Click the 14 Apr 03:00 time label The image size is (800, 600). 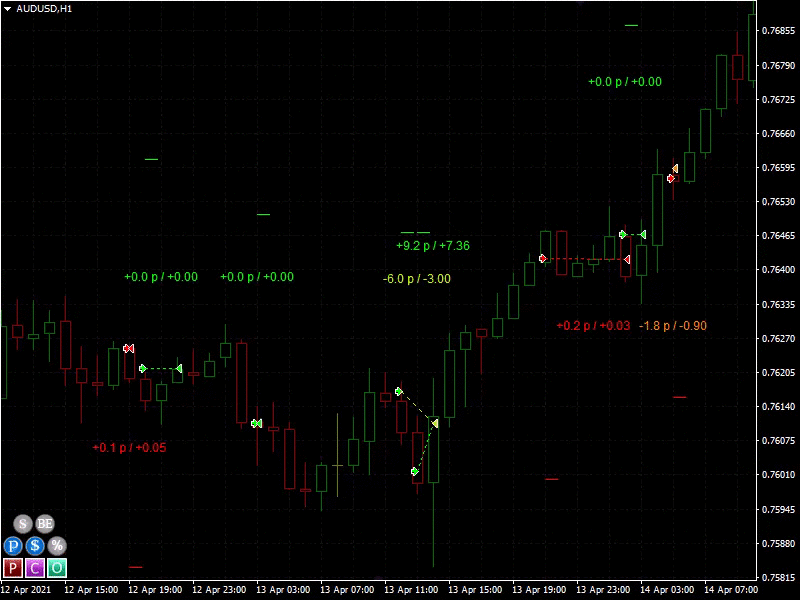(x=667, y=590)
